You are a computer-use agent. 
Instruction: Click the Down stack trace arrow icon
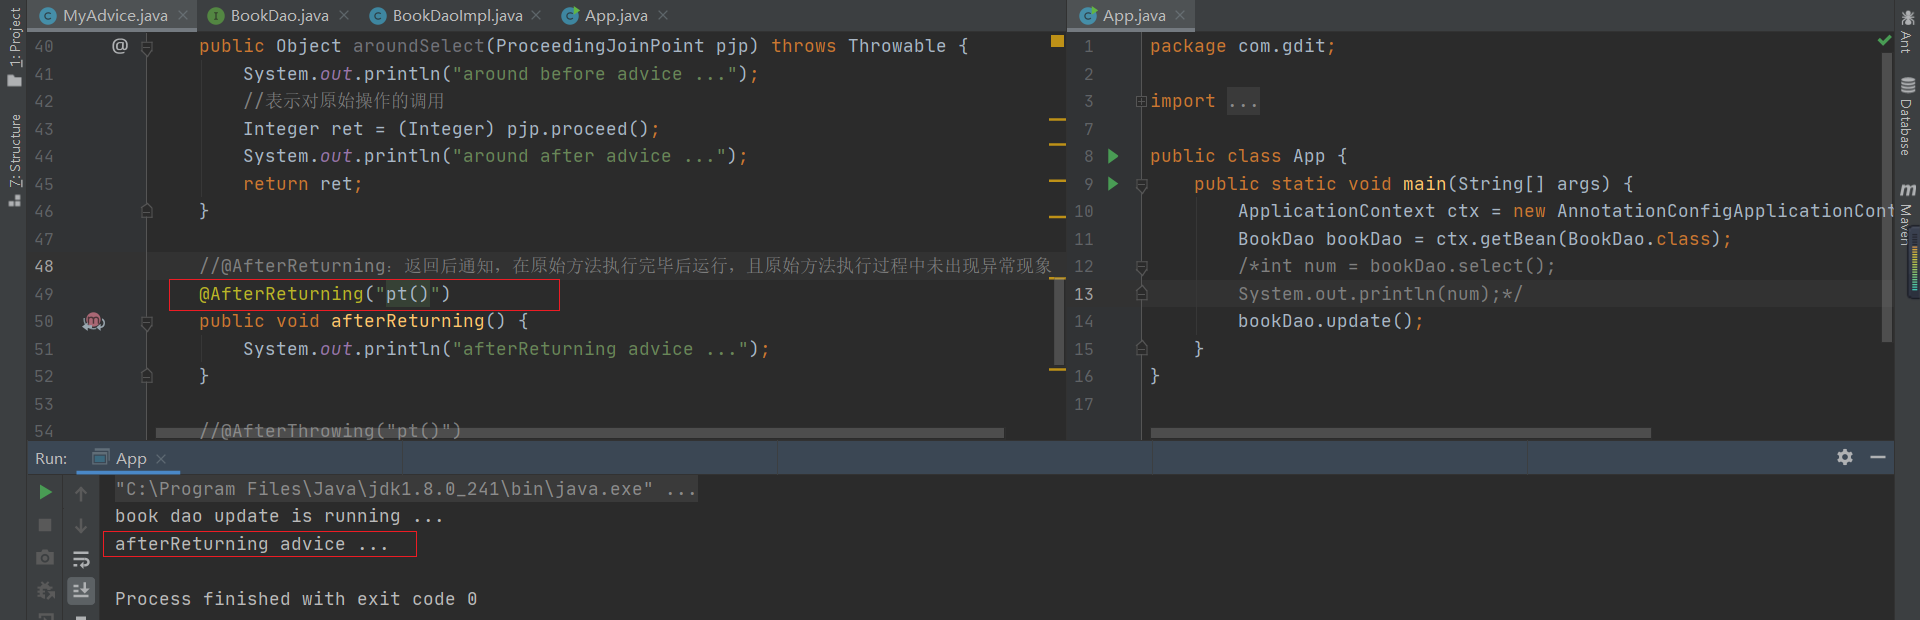click(81, 525)
